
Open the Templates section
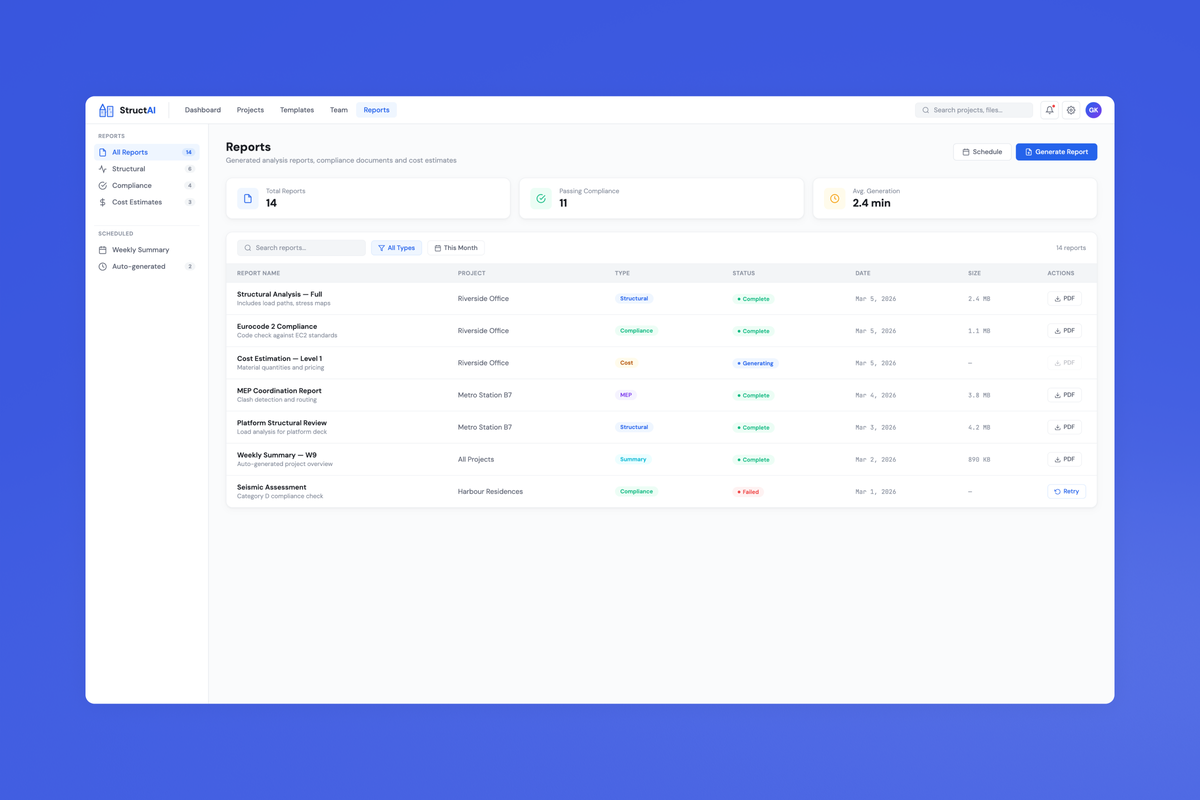(297, 110)
